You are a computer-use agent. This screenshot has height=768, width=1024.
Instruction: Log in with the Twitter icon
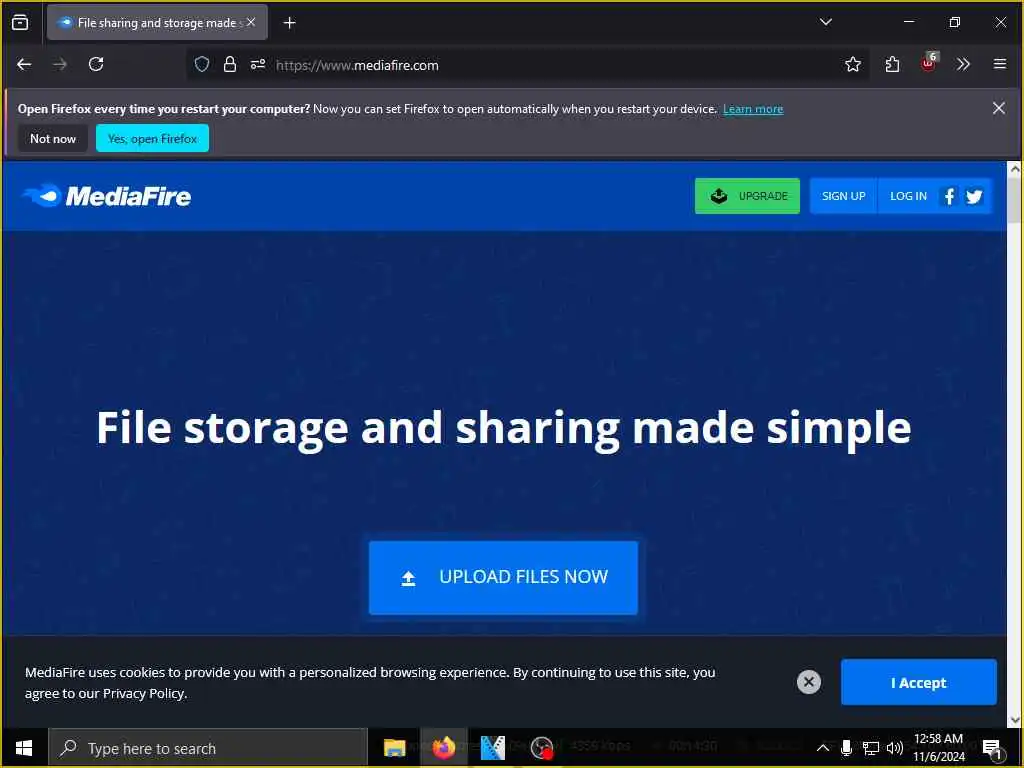(x=974, y=196)
